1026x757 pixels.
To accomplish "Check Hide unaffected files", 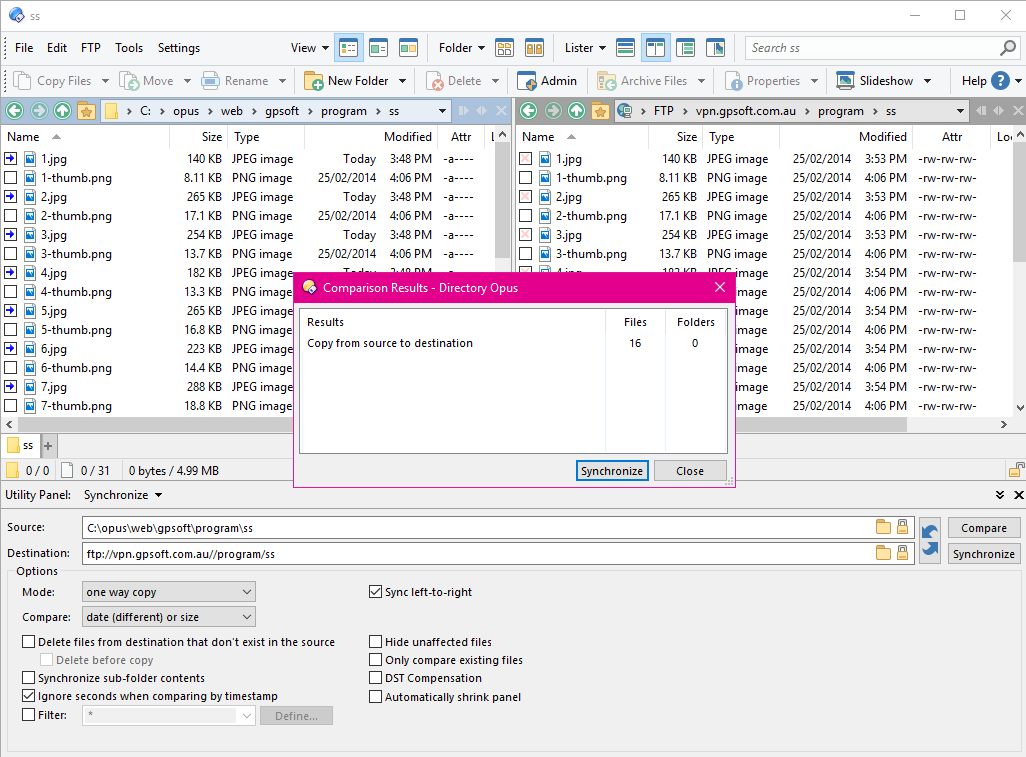I will [376, 641].
